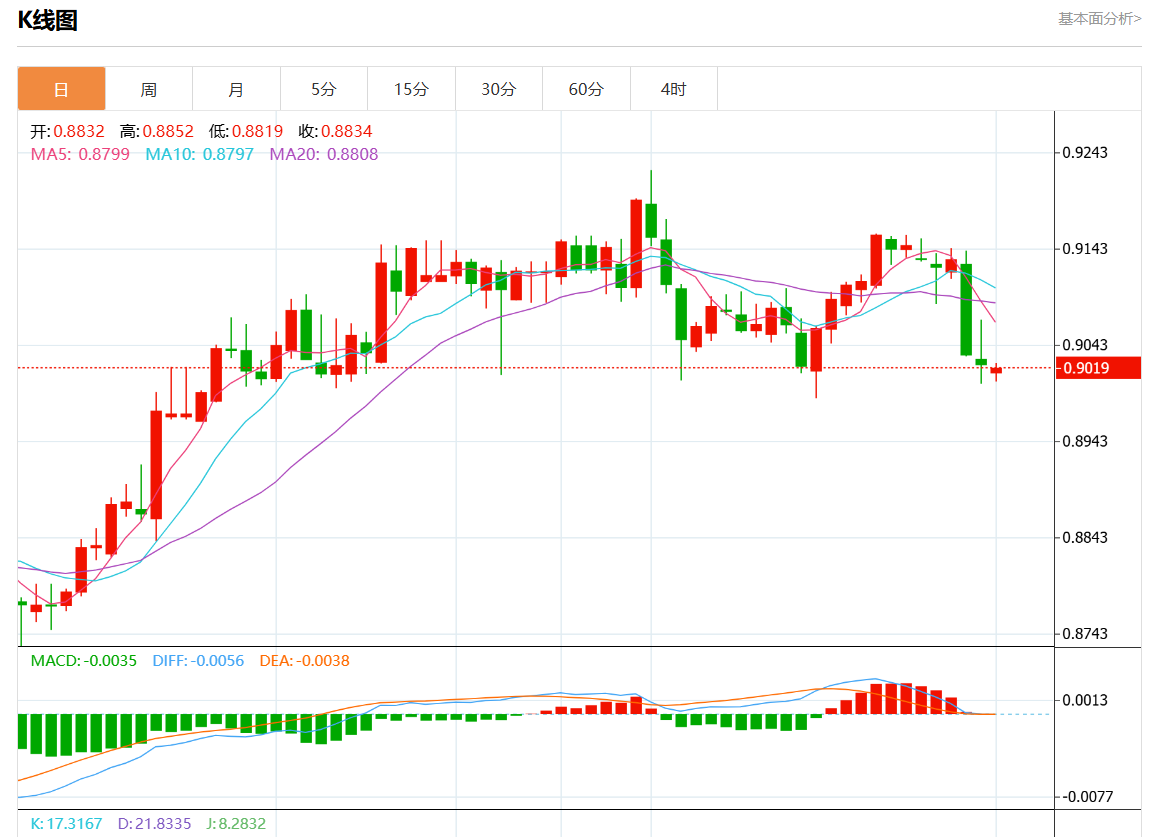Switch to the 月 monthly tab
The height and width of the screenshot is (837, 1158).
pyautogui.click(x=236, y=89)
